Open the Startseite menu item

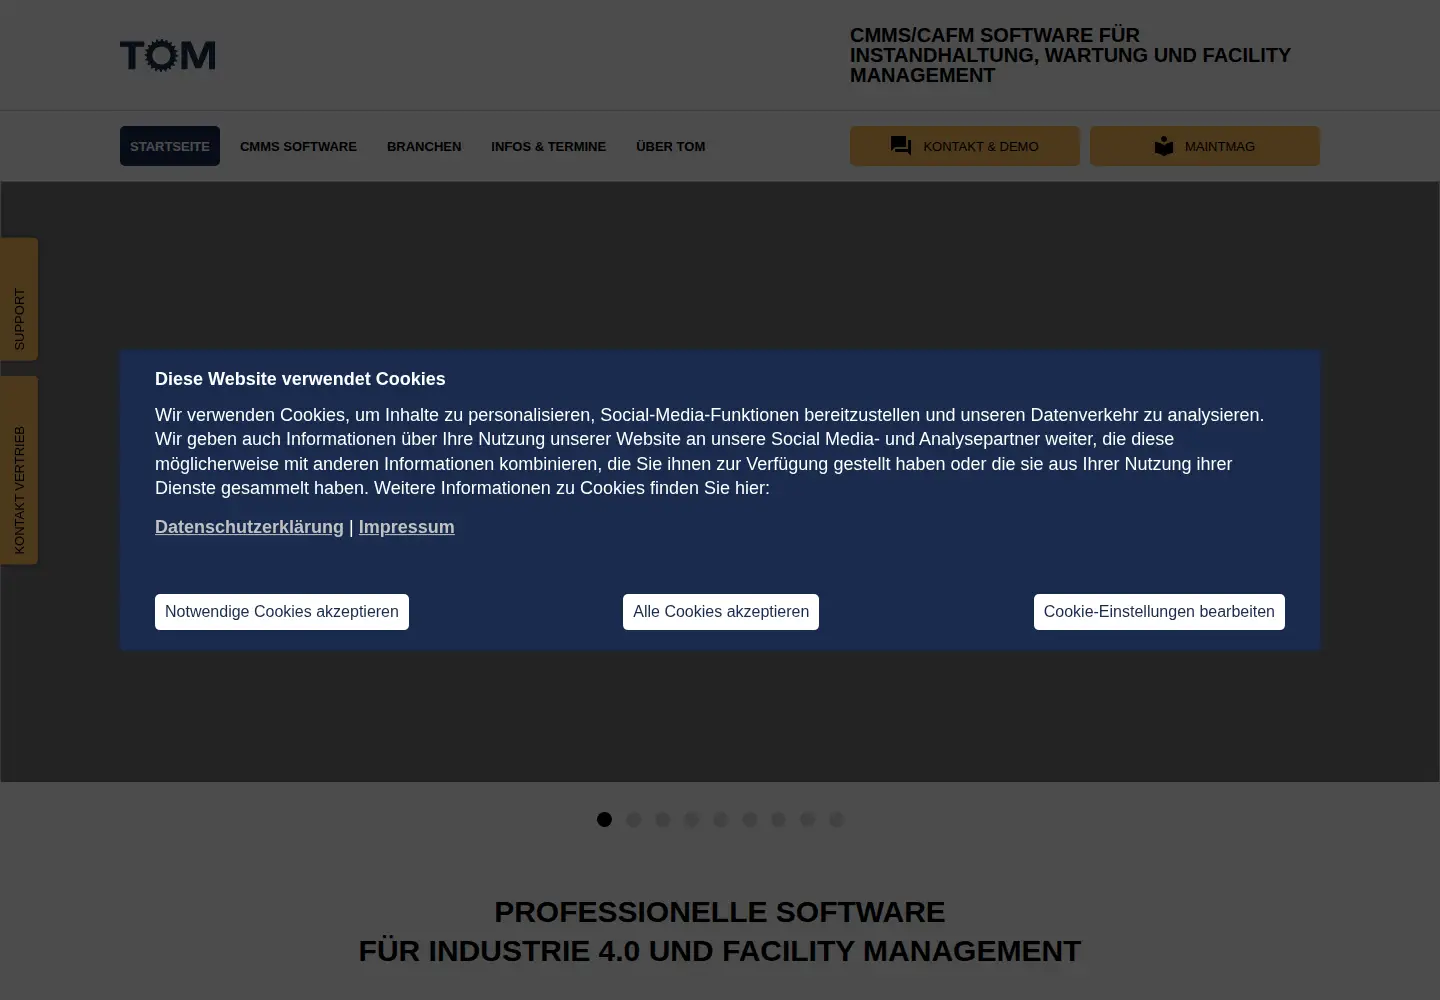(170, 146)
